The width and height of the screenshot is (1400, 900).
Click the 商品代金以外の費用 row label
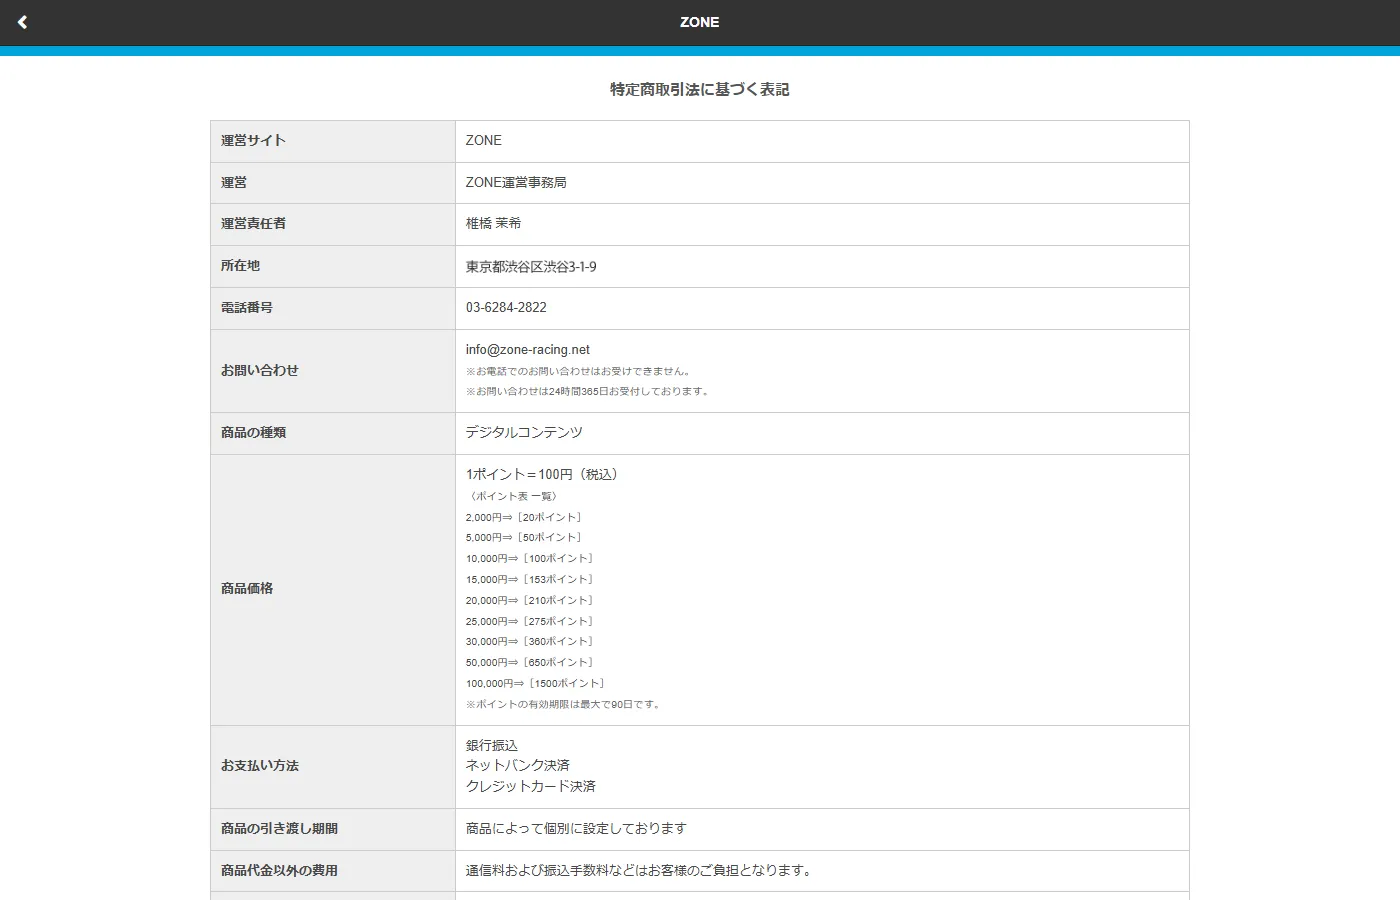pos(279,870)
